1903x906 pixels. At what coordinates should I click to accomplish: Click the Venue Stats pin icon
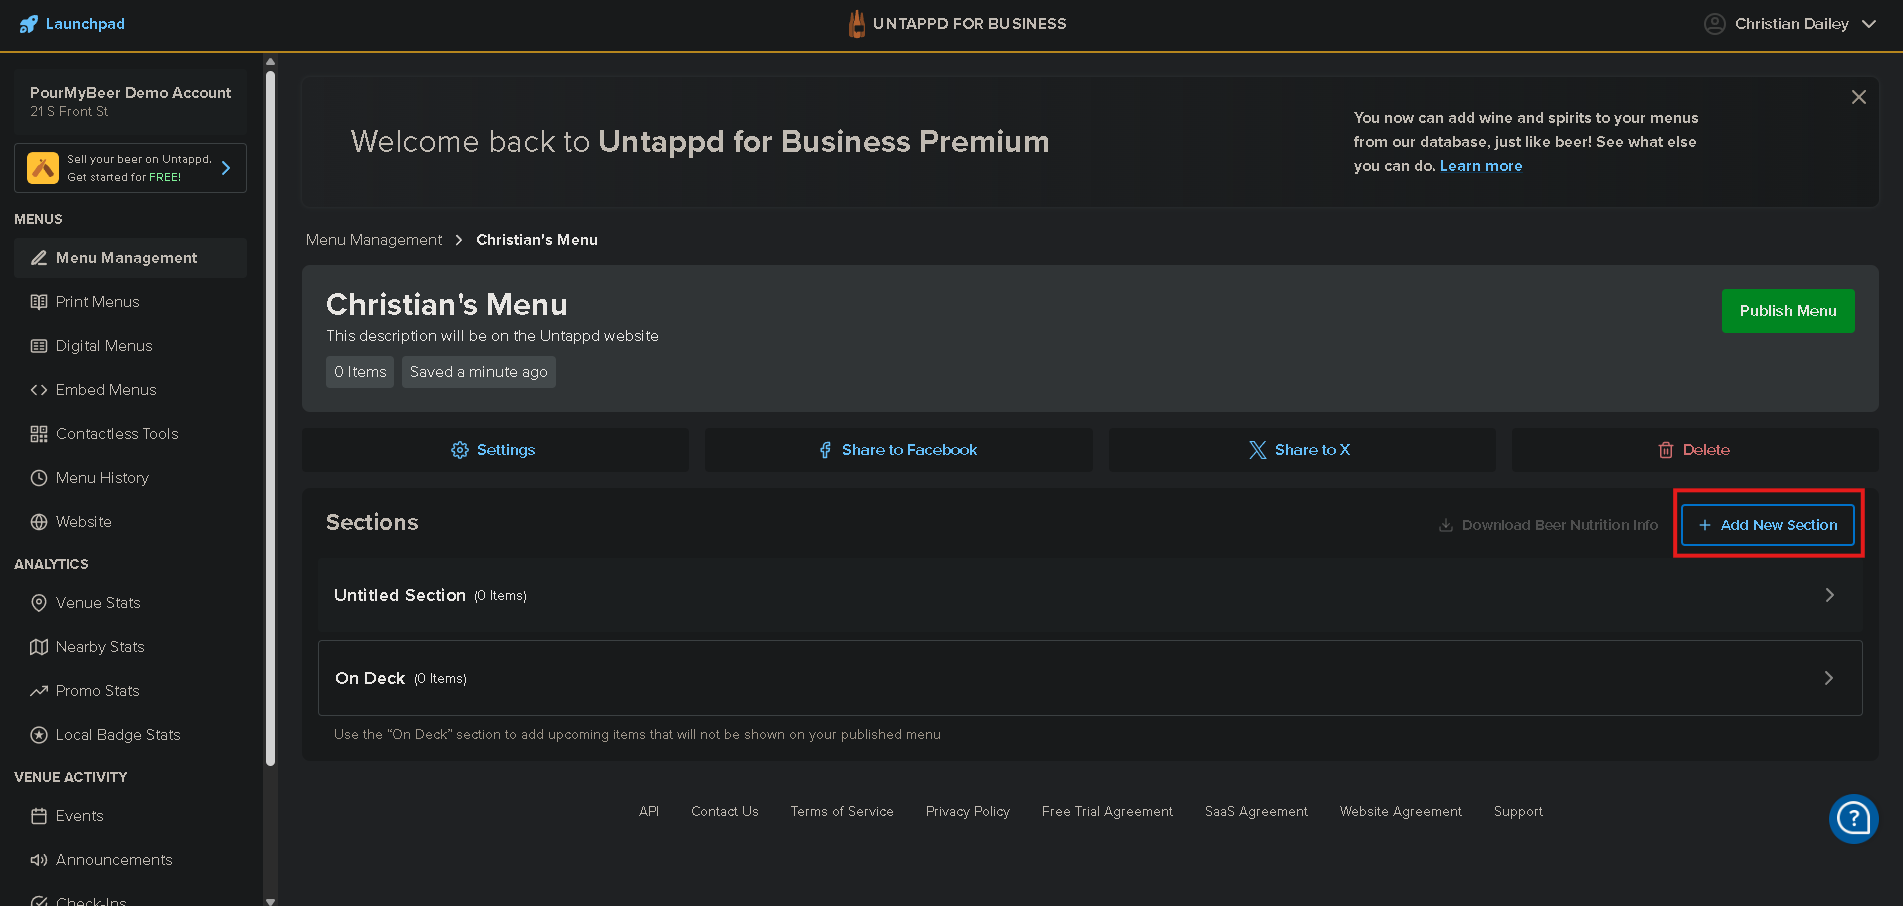[x=39, y=603]
